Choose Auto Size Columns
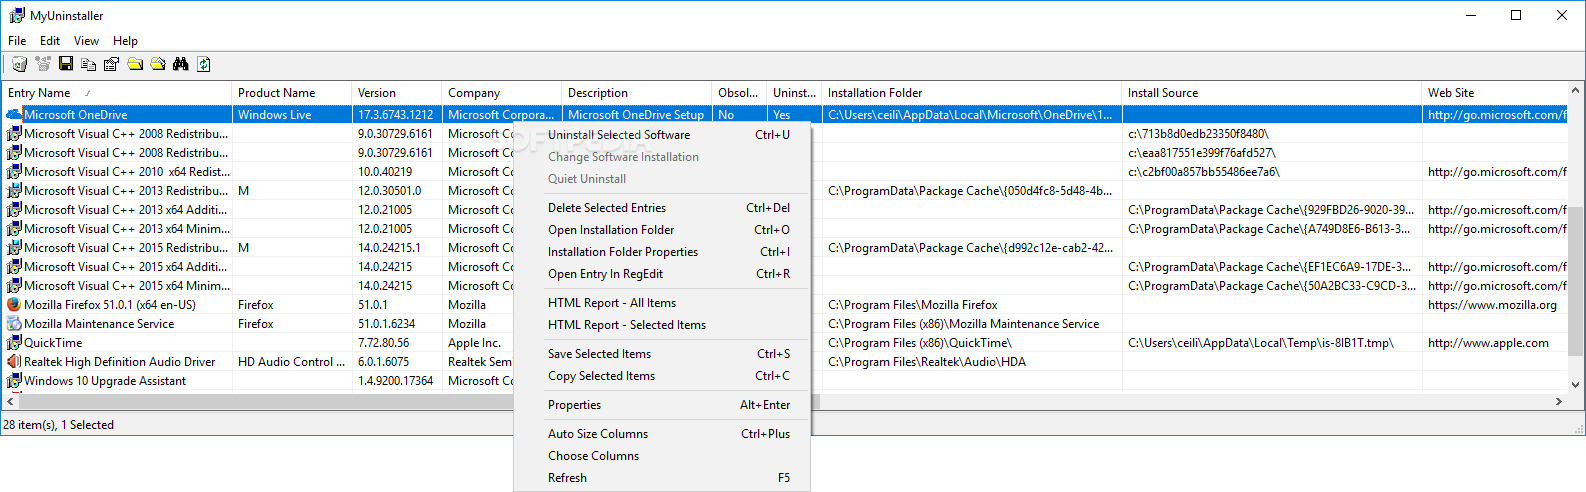Image resolution: width=1586 pixels, height=492 pixels. [662, 434]
